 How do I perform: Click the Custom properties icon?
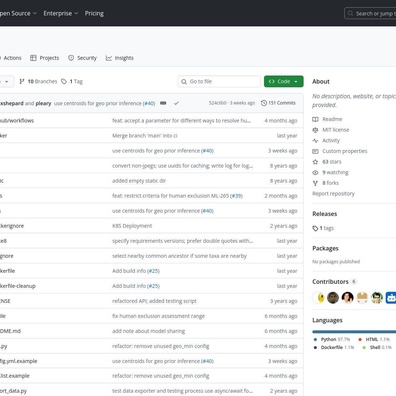pos(315,151)
